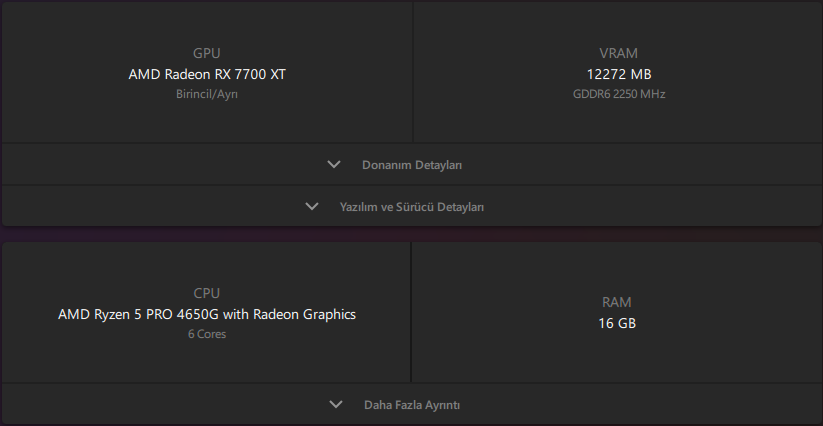The width and height of the screenshot is (823, 426).
Task: Click the Yazılım ve Sürücü Detayları text label
Action: 412,207
